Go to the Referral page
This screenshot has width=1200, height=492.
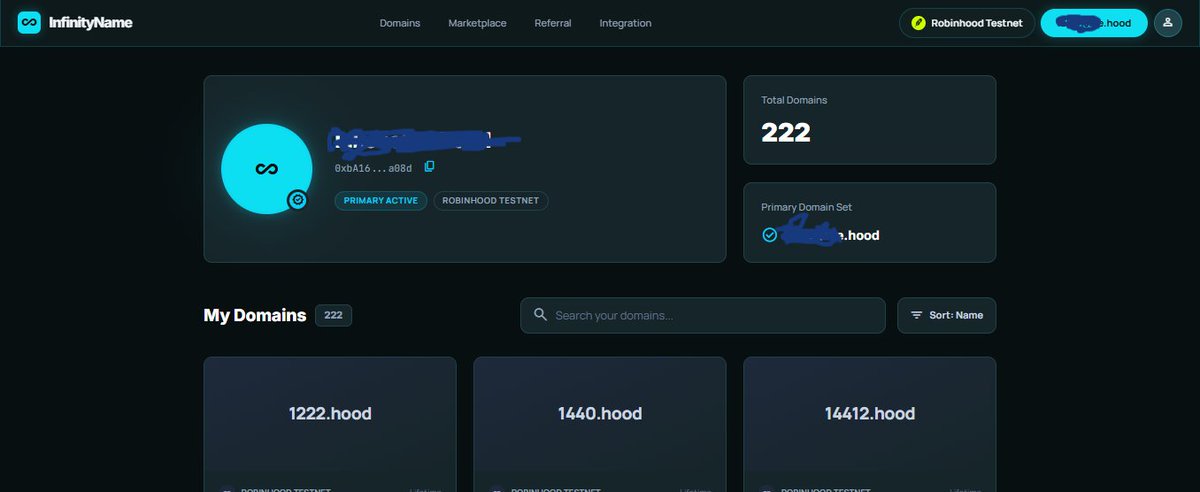(x=553, y=23)
